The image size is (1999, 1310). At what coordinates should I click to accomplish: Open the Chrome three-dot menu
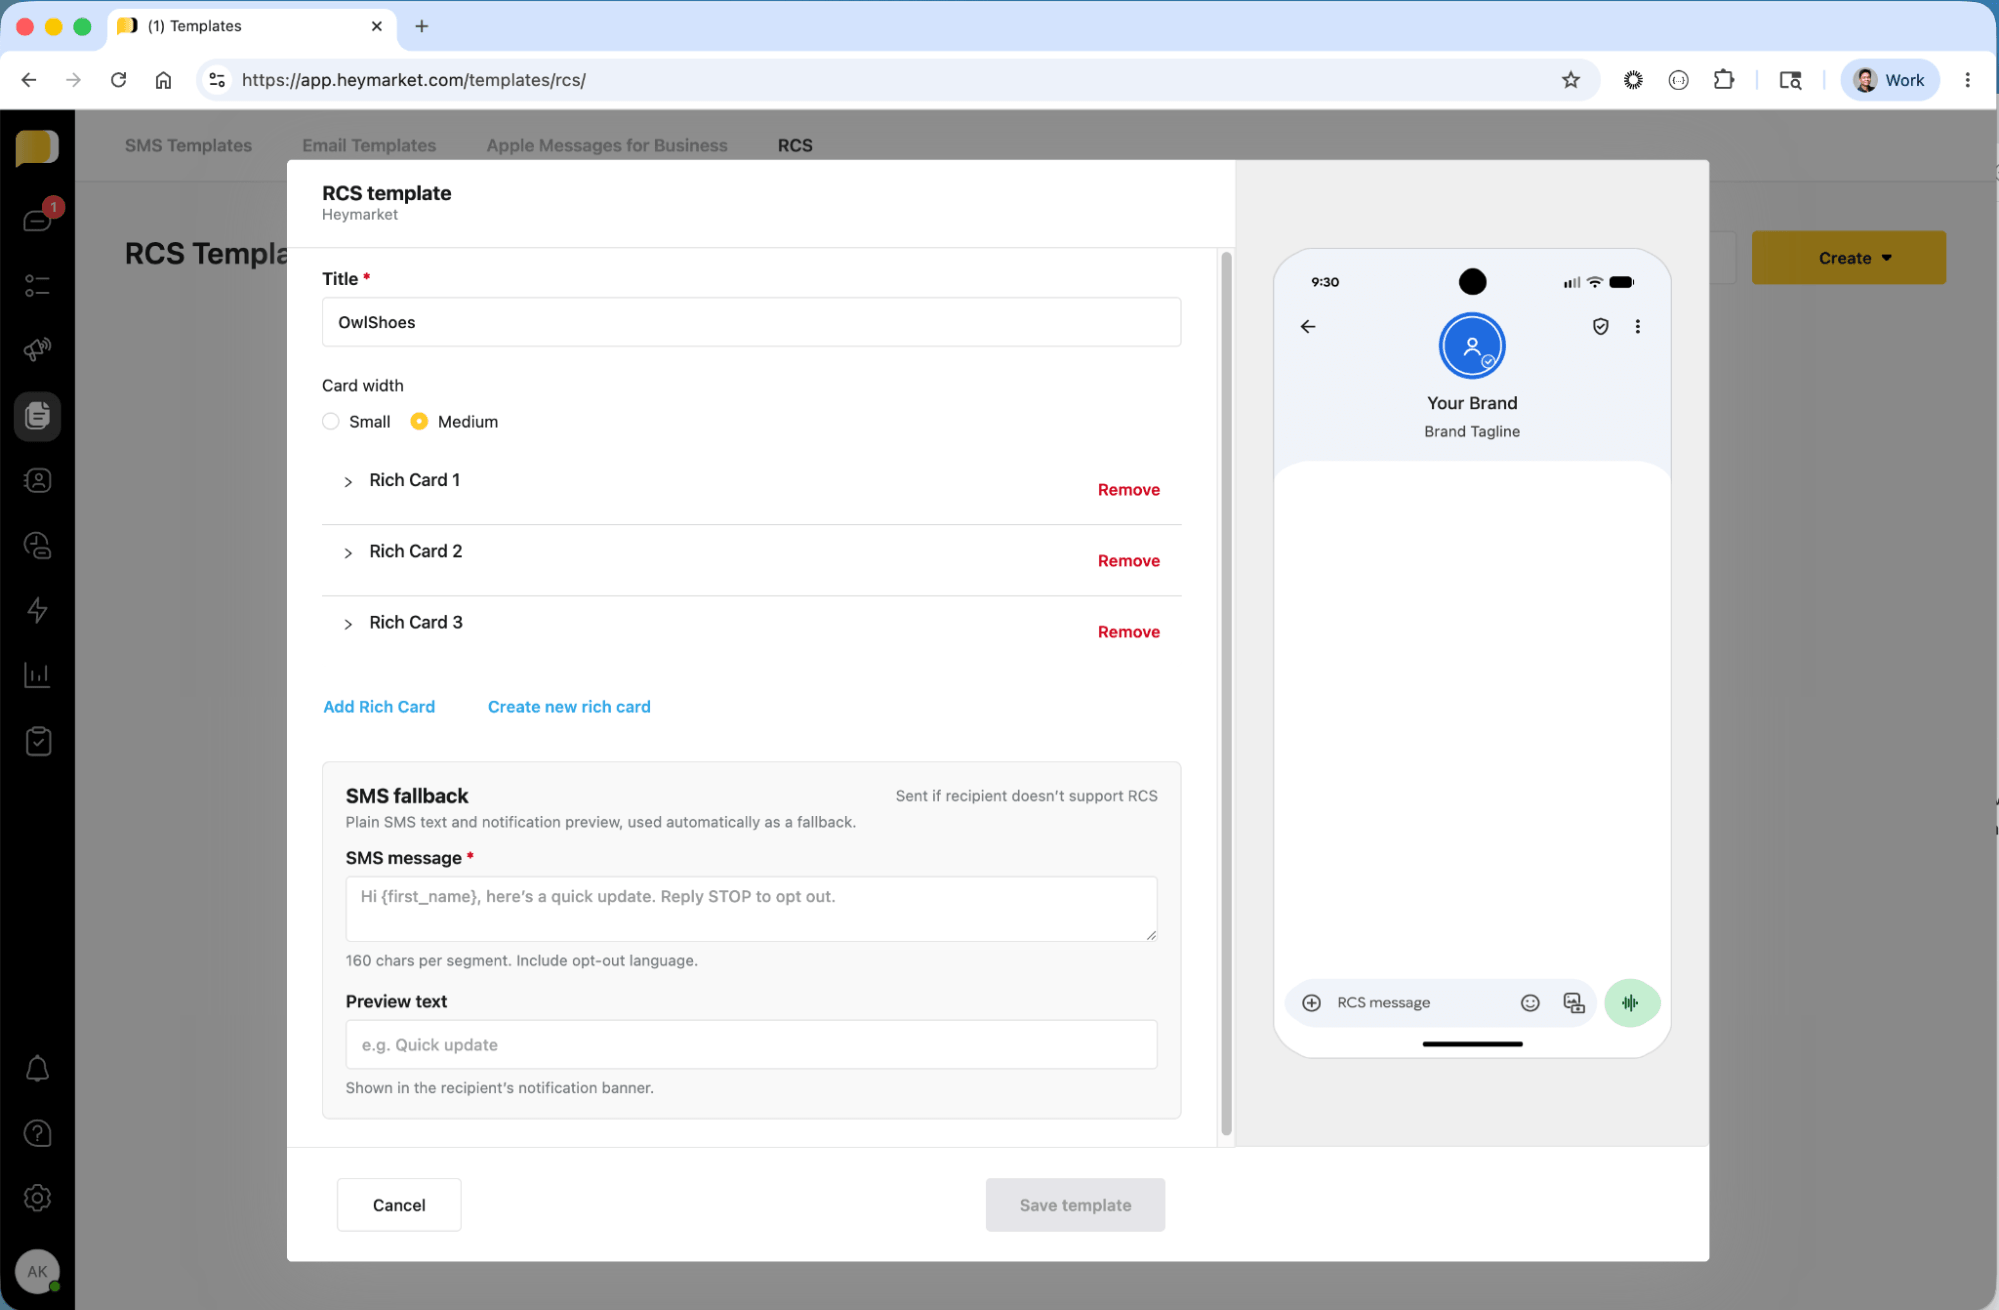coord(1967,80)
